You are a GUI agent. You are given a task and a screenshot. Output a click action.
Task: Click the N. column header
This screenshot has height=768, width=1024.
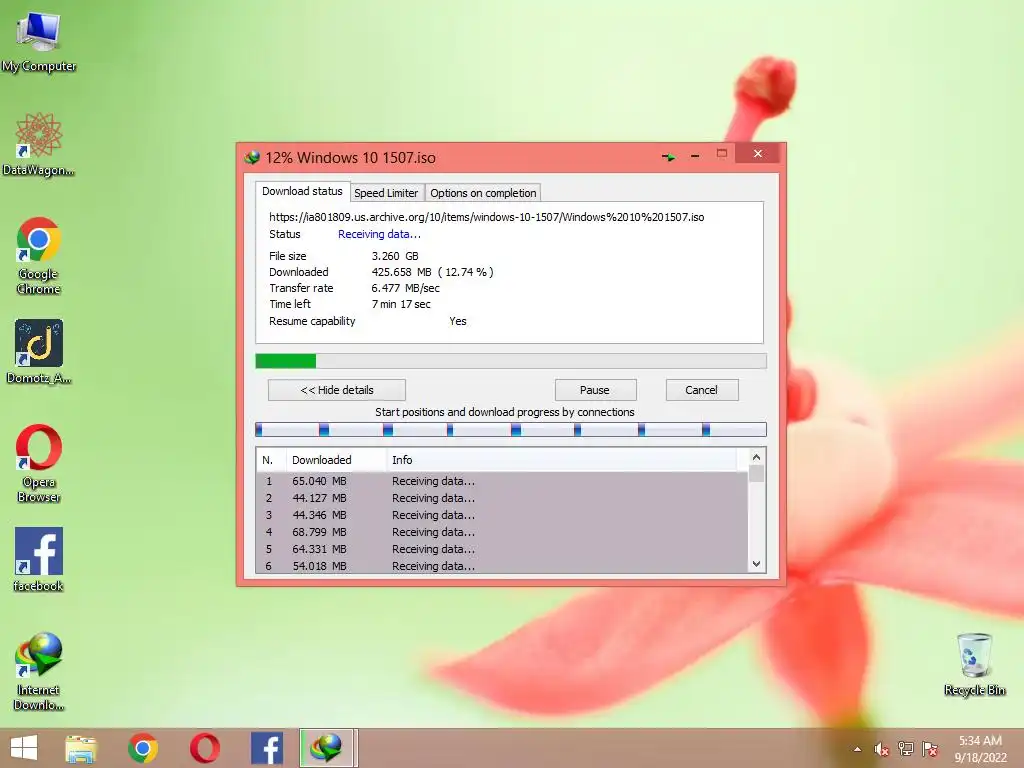click(271, 460)
